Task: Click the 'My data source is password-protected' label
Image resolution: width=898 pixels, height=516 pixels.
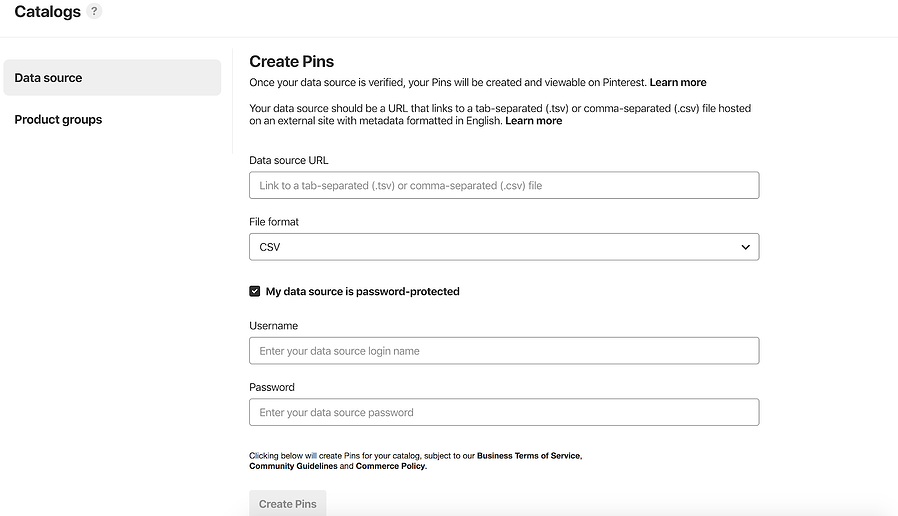Action: (362, 292)
